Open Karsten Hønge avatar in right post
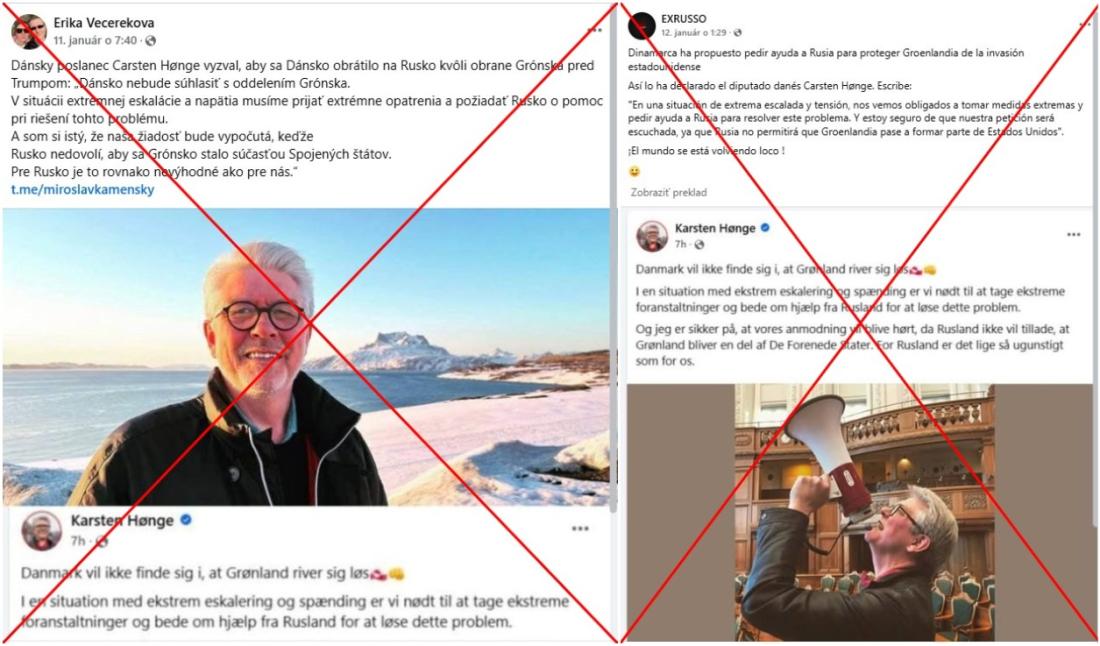The width and height of the screenshot is (1100, 646). click(x=652, y=236)
